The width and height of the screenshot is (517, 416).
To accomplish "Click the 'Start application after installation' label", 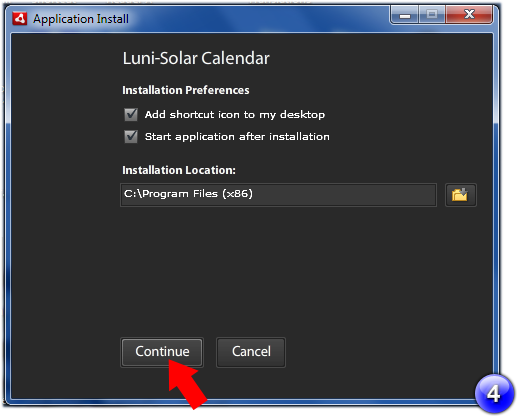I will 237,137.
